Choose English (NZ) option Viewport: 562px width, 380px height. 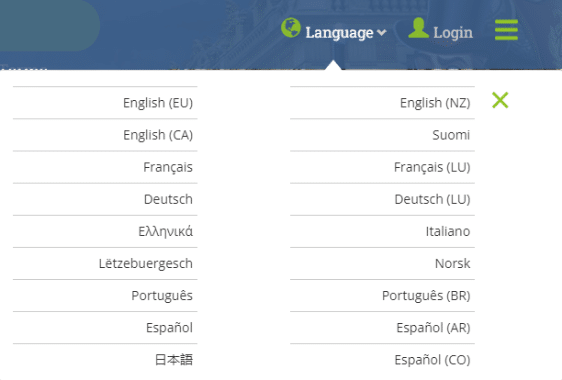(x=382, y=103)
